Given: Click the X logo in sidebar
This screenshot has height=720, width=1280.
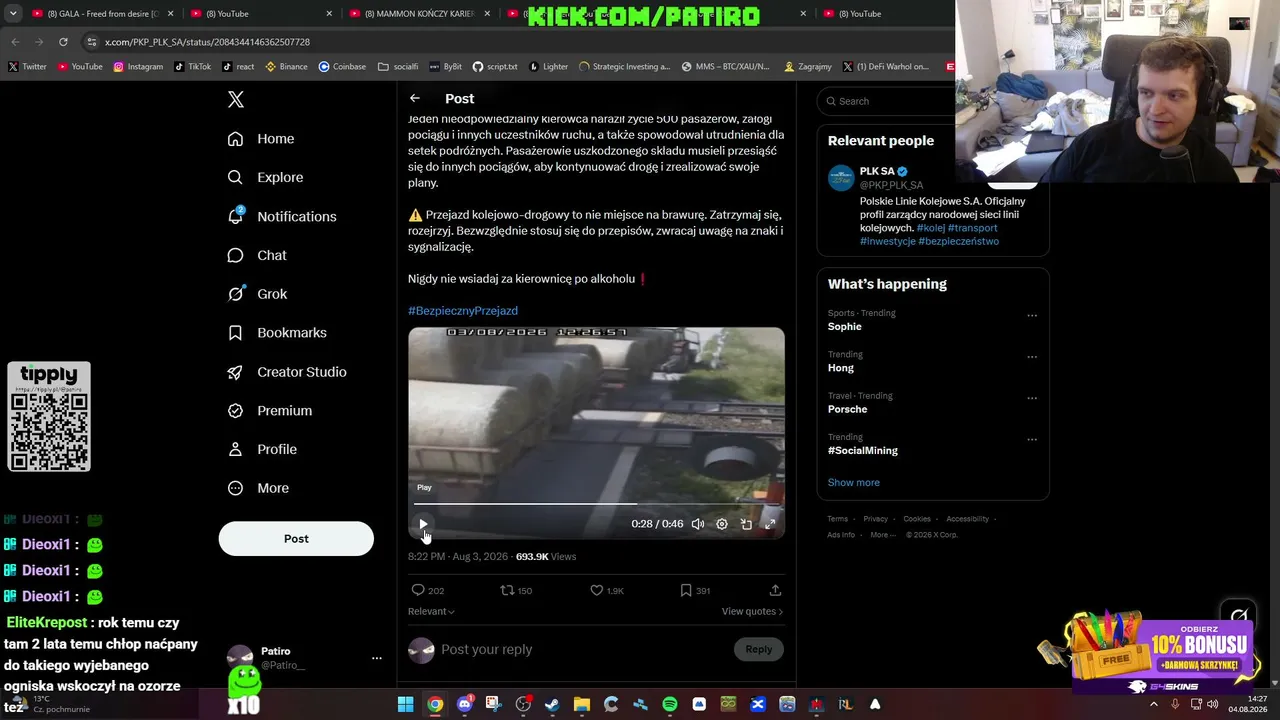Looking at the screenshot, I should [236, 99].
